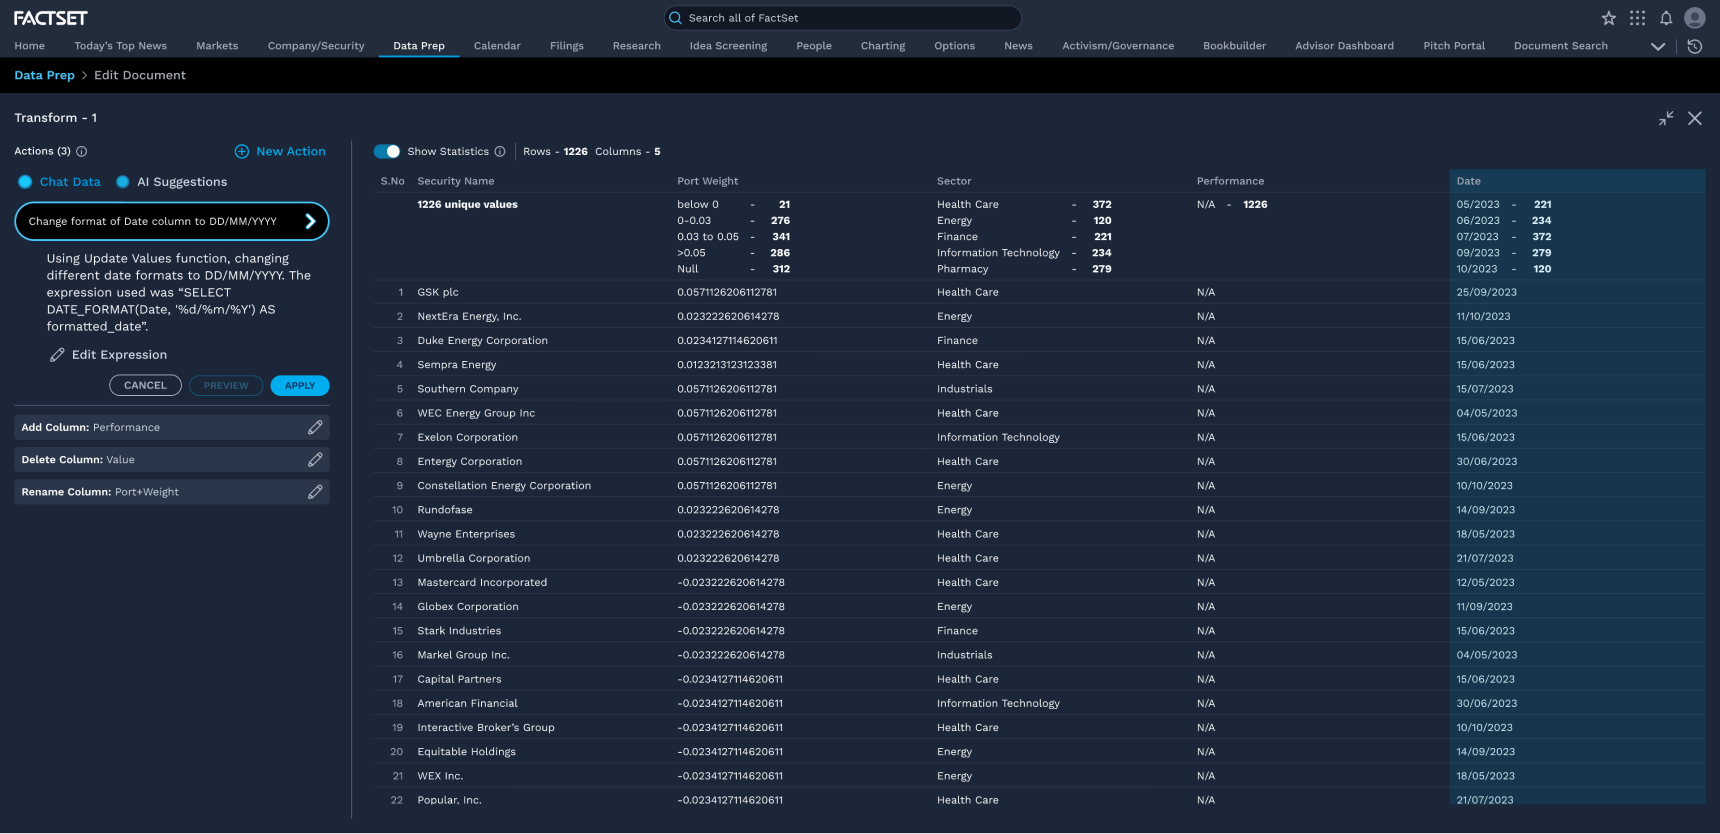Click the Sector column header
The height and width of the screenshot is (834, 1720).
[x=954, y=181]
